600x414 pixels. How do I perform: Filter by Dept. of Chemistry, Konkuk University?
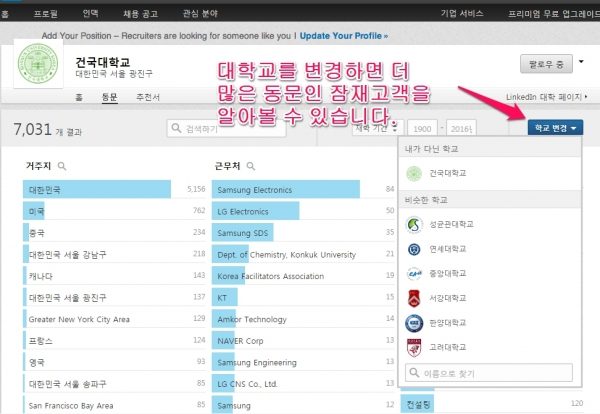303,254
